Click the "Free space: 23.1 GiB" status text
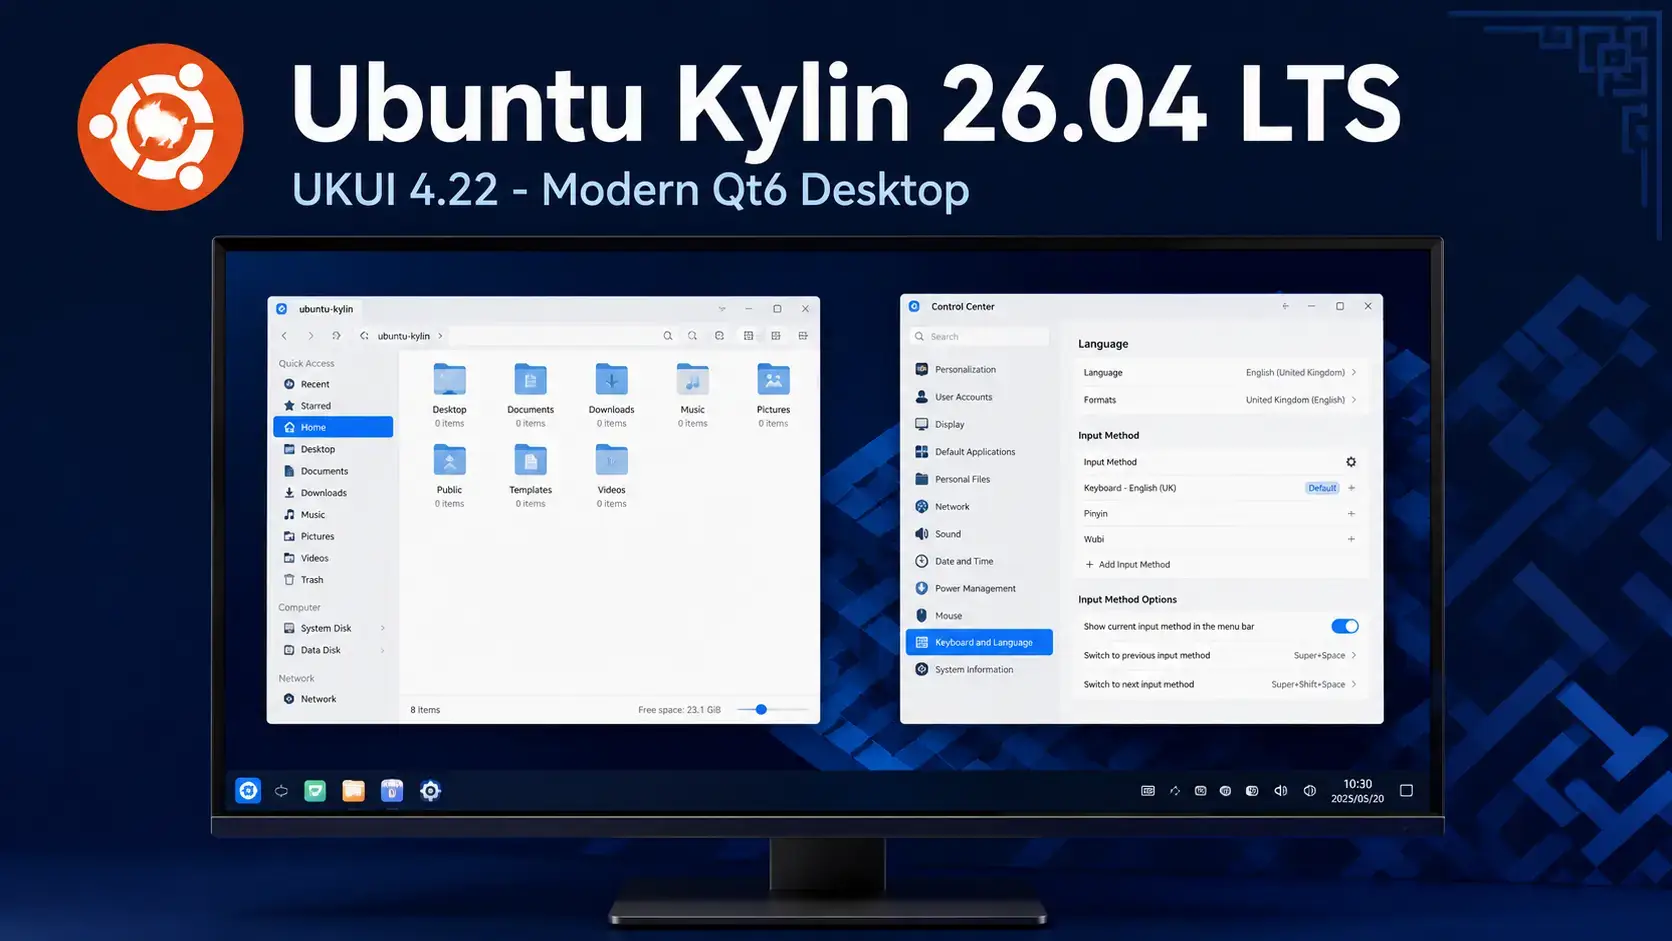The width and height of the screenshot is (1672, 941). click(x=679, y=710)
